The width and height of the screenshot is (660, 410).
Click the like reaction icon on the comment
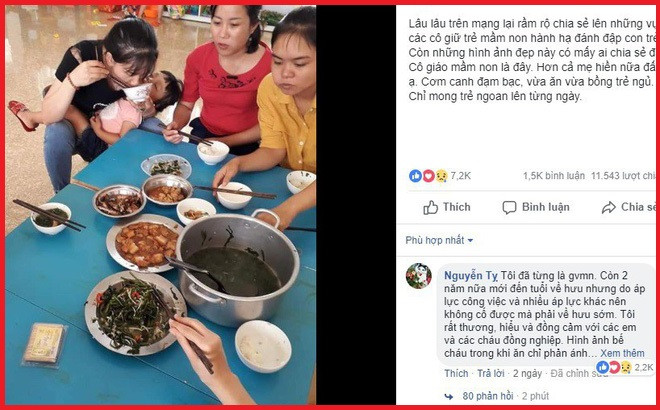pos(603,367)
